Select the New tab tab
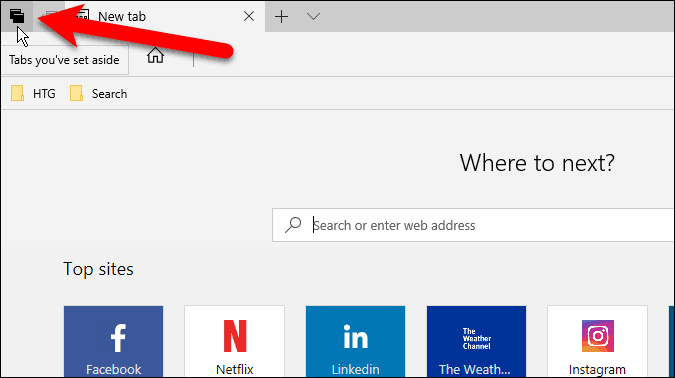 pyautogui.click(x=165, y=16)
